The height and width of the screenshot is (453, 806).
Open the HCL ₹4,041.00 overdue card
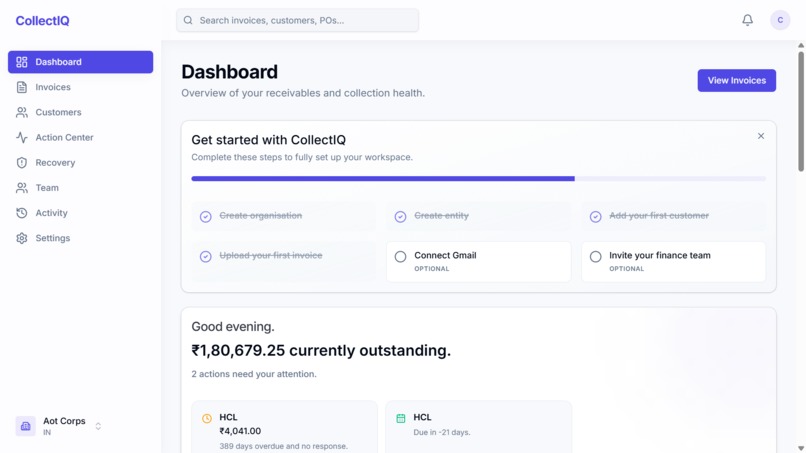[284, 427]
